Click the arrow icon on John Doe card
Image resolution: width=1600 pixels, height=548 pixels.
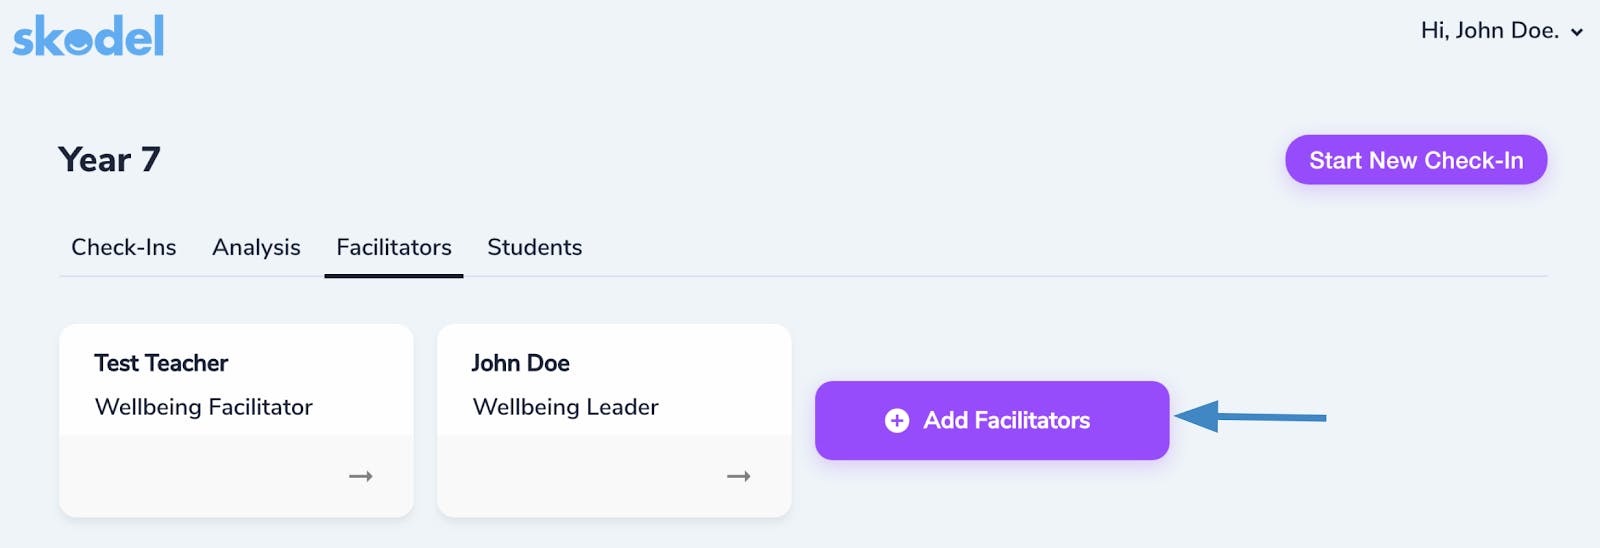(x=739, y=477)
